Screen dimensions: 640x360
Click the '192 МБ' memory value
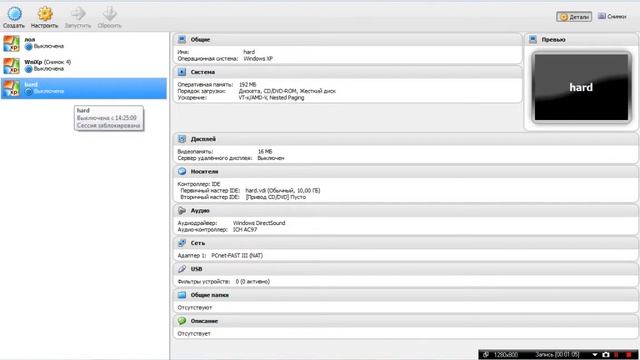pyautogui.click(x=248, y=84)
